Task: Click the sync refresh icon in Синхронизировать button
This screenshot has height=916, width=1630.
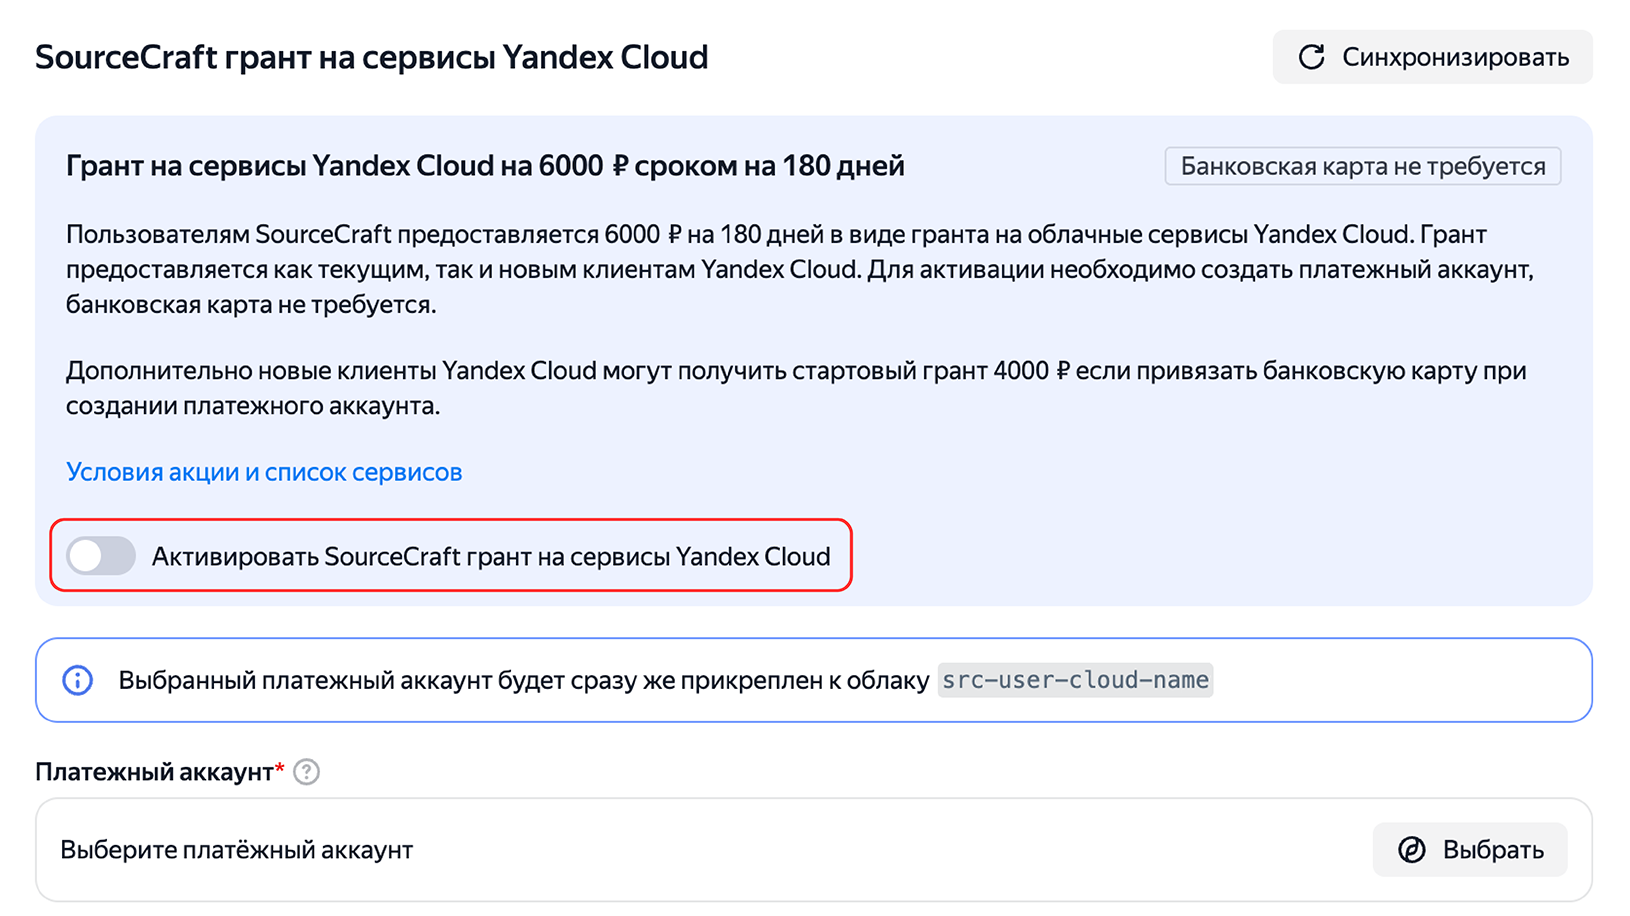Action: (1312, 57)
